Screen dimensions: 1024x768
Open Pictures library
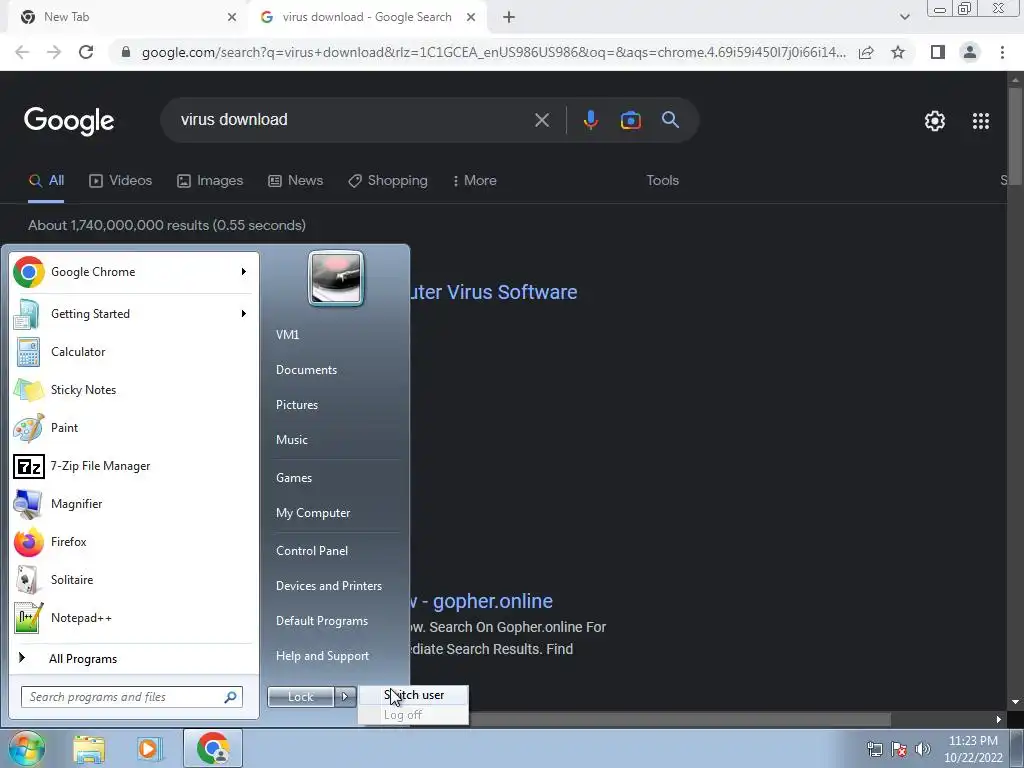point(297,405)
